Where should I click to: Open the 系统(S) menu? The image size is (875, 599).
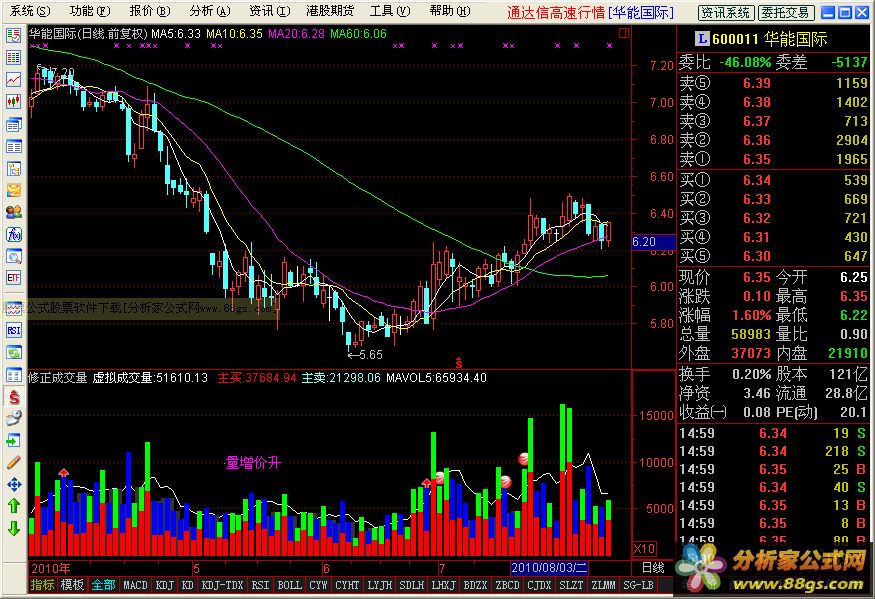point(30,11)
